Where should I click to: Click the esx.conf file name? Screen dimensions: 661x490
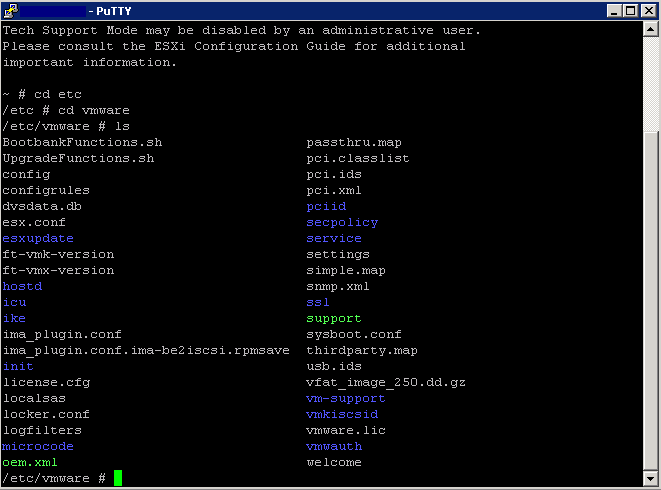34,222
